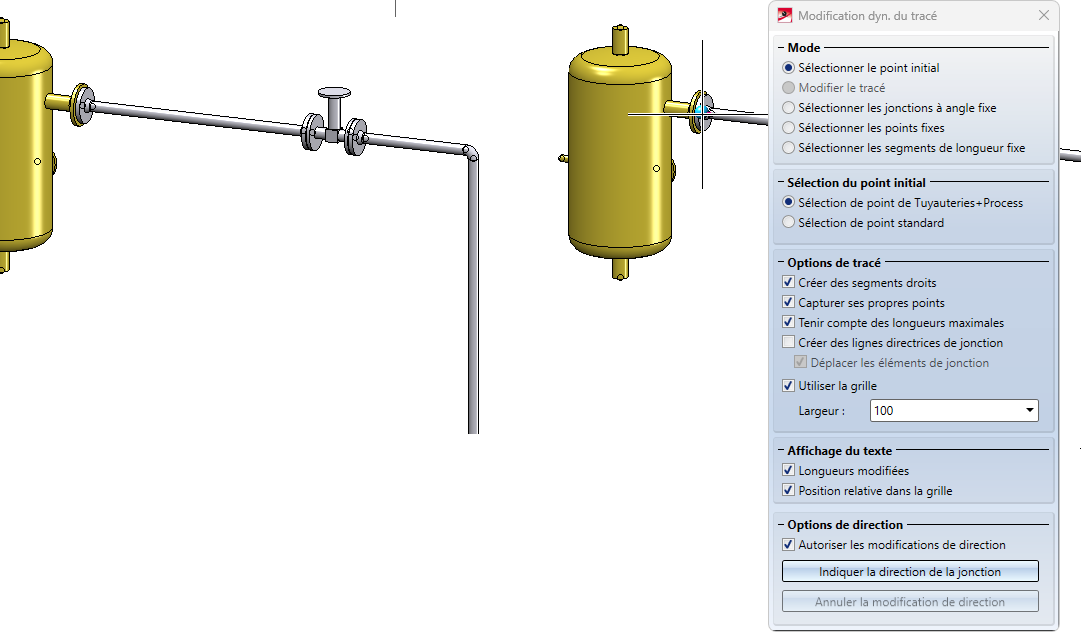Click the valve handwheel on the pipe
The height and width of the screenshot is (632, 1081).
[334, 93]
